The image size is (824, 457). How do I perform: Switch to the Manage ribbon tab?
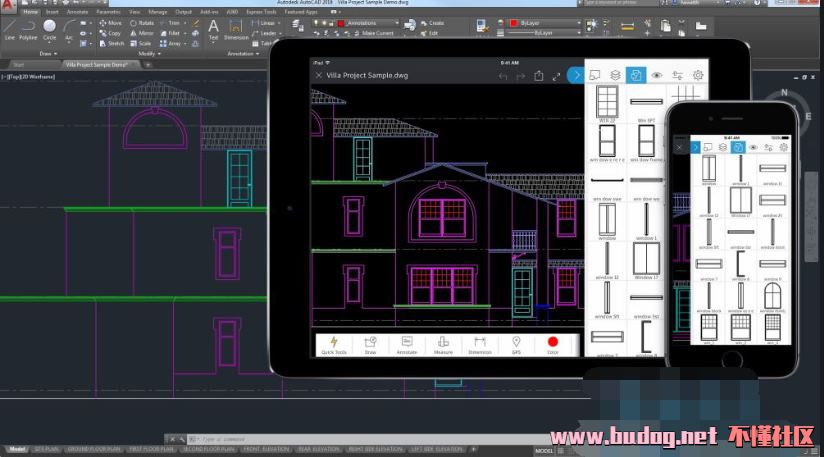158,12
